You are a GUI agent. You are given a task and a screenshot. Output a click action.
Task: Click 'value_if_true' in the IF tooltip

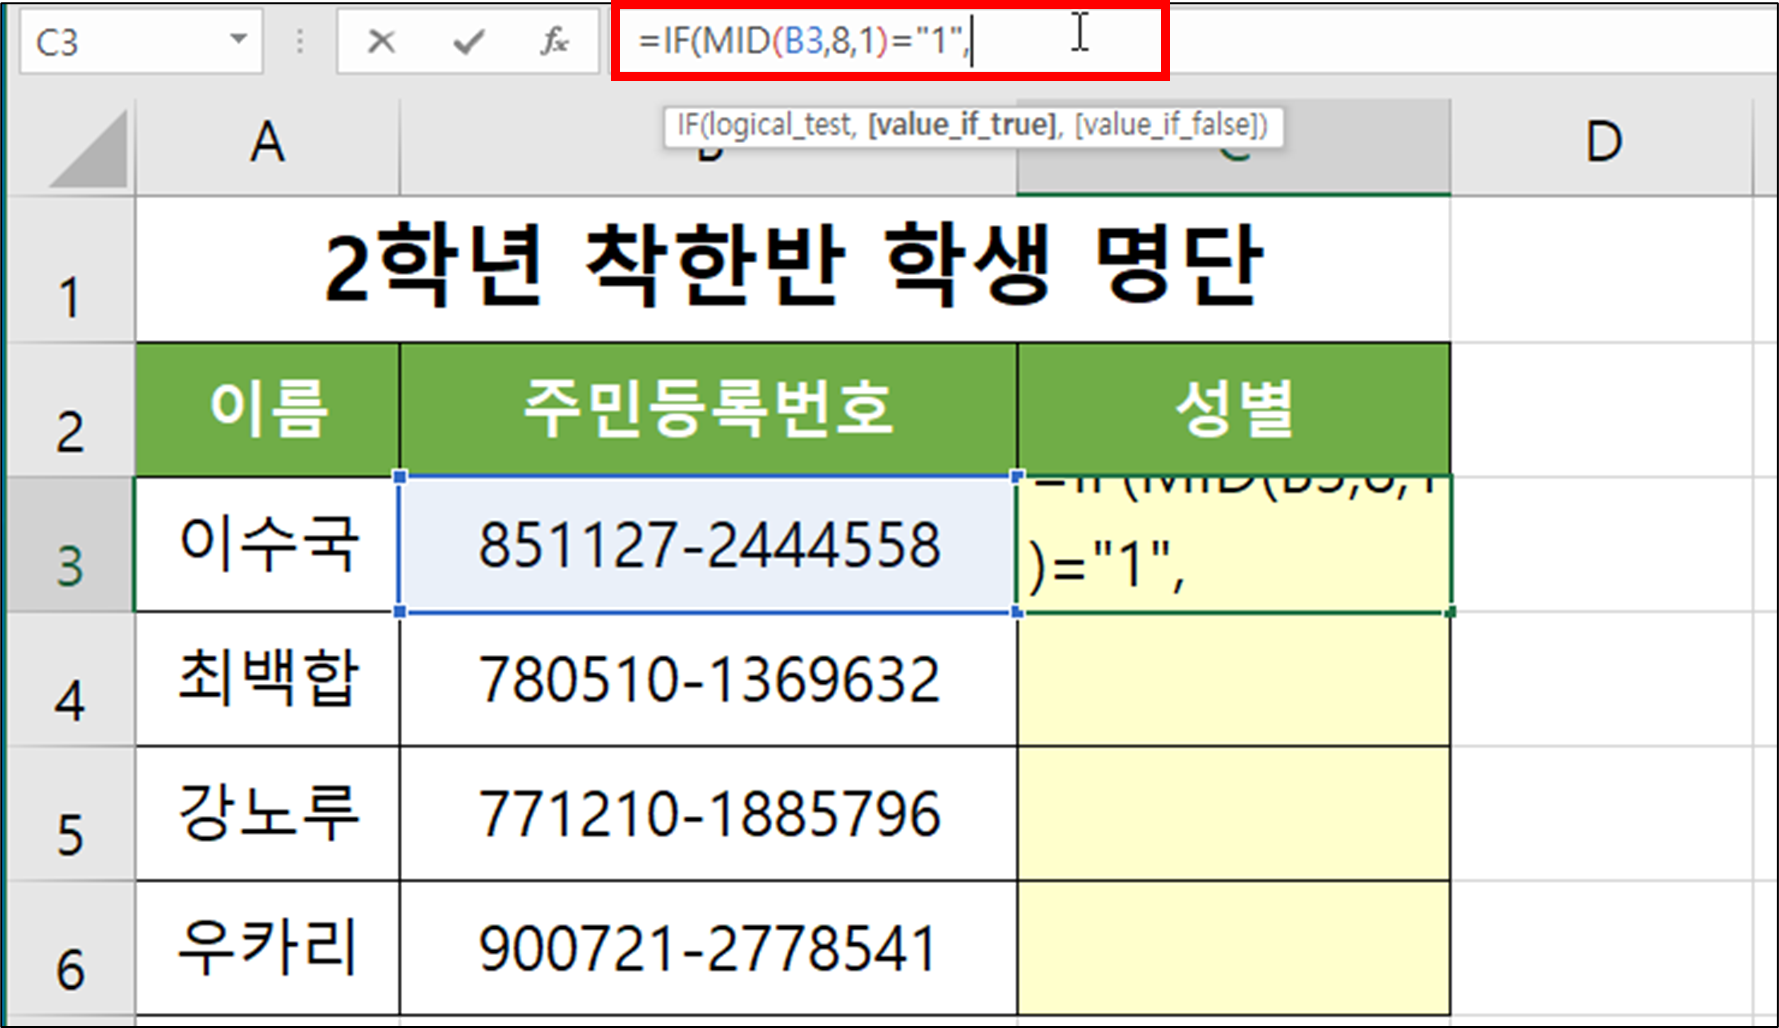coord(962,125)
